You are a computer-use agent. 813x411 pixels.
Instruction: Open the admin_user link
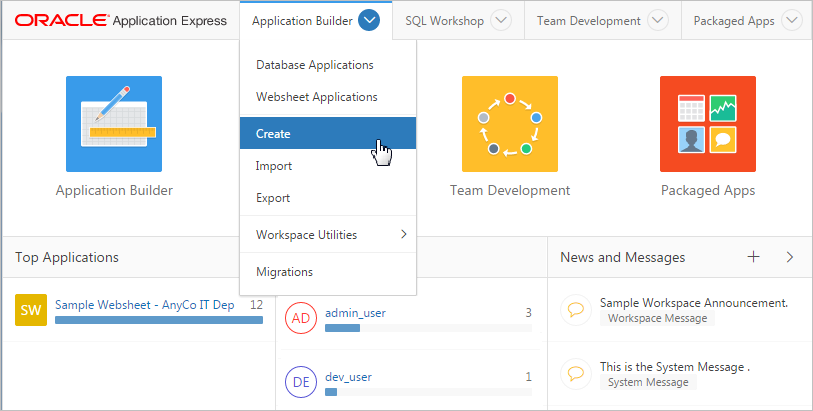point(355,313)
